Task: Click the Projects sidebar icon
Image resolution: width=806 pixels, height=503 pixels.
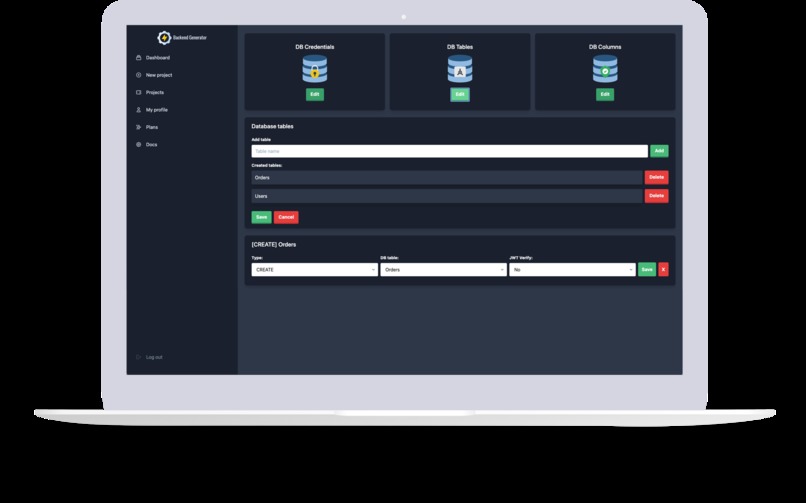Action: point(138,92)
